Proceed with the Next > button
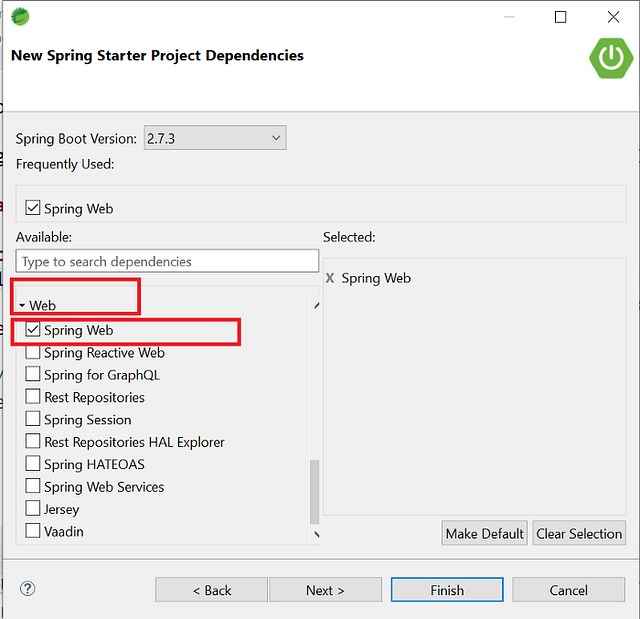This screenshot has width=640, height=619. click(x=325, y=590)
